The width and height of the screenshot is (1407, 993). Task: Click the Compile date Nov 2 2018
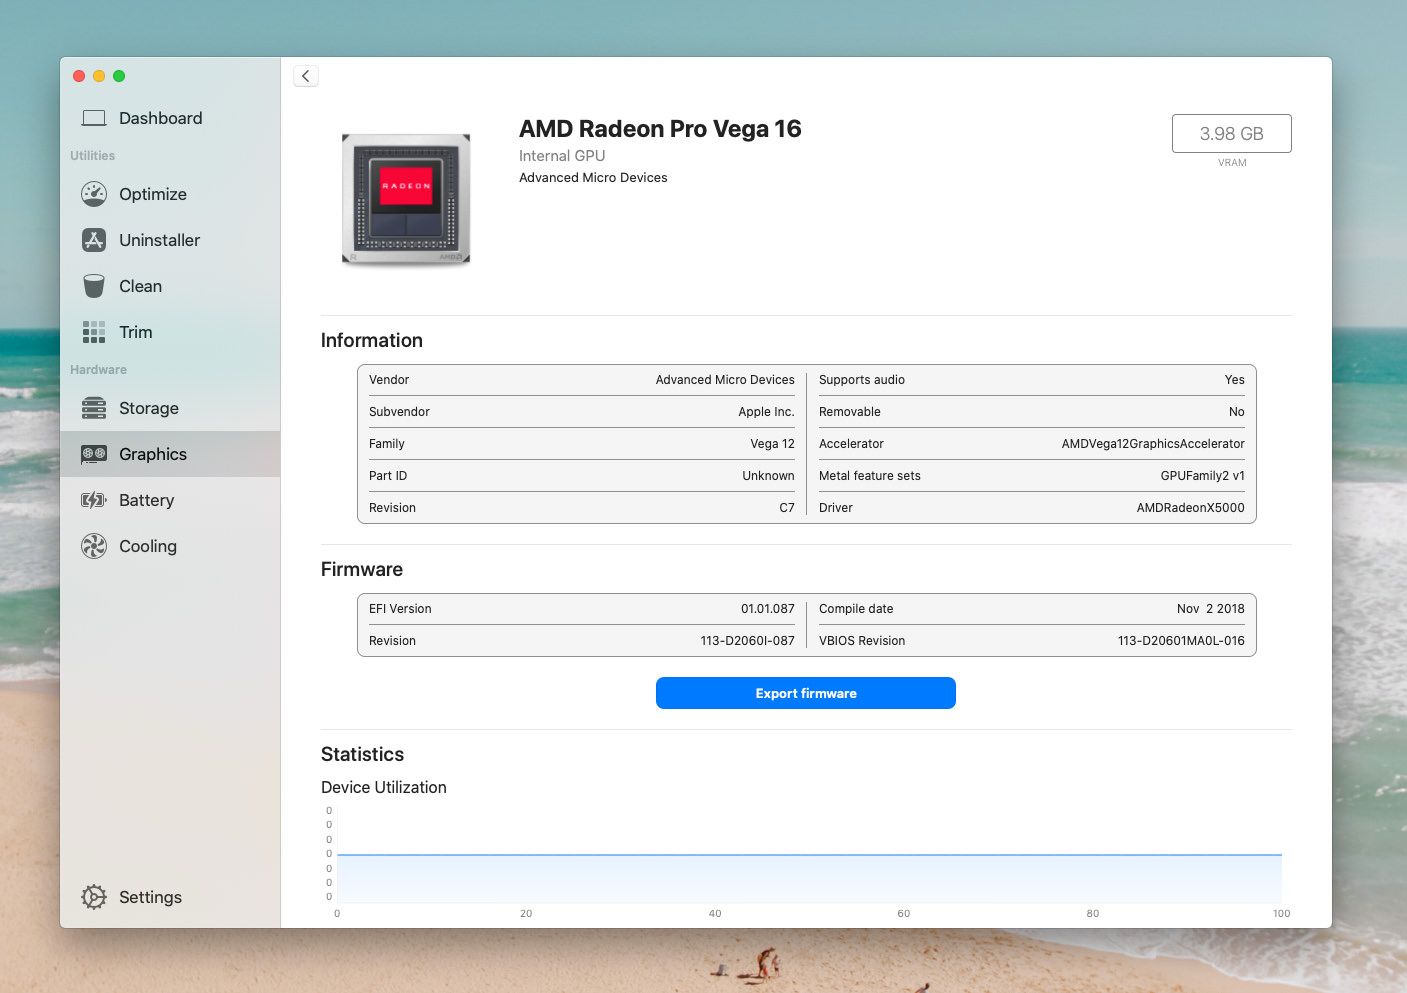click(x=1211, y=609)
